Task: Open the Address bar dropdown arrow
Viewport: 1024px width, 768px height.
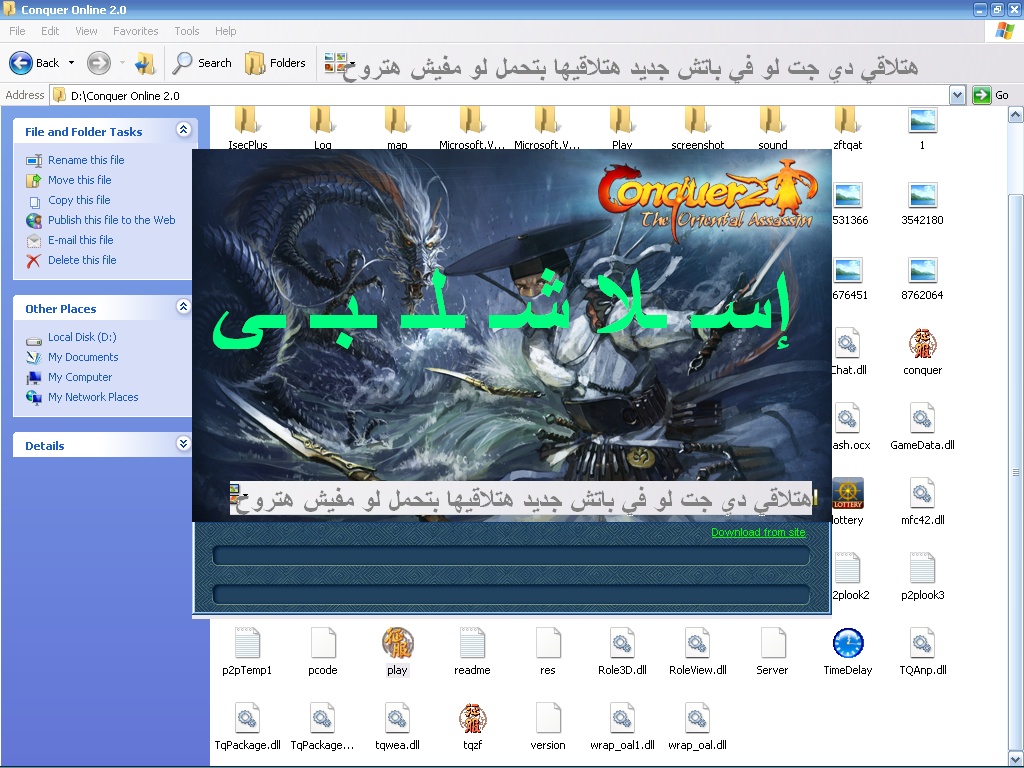Action: [957, 95]
